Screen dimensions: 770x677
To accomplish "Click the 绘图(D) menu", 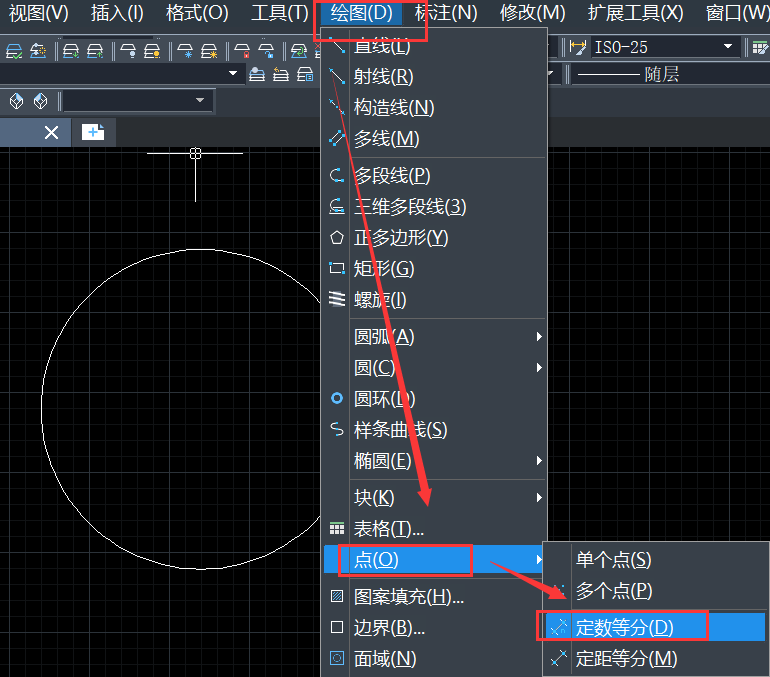I will (361, 13).
